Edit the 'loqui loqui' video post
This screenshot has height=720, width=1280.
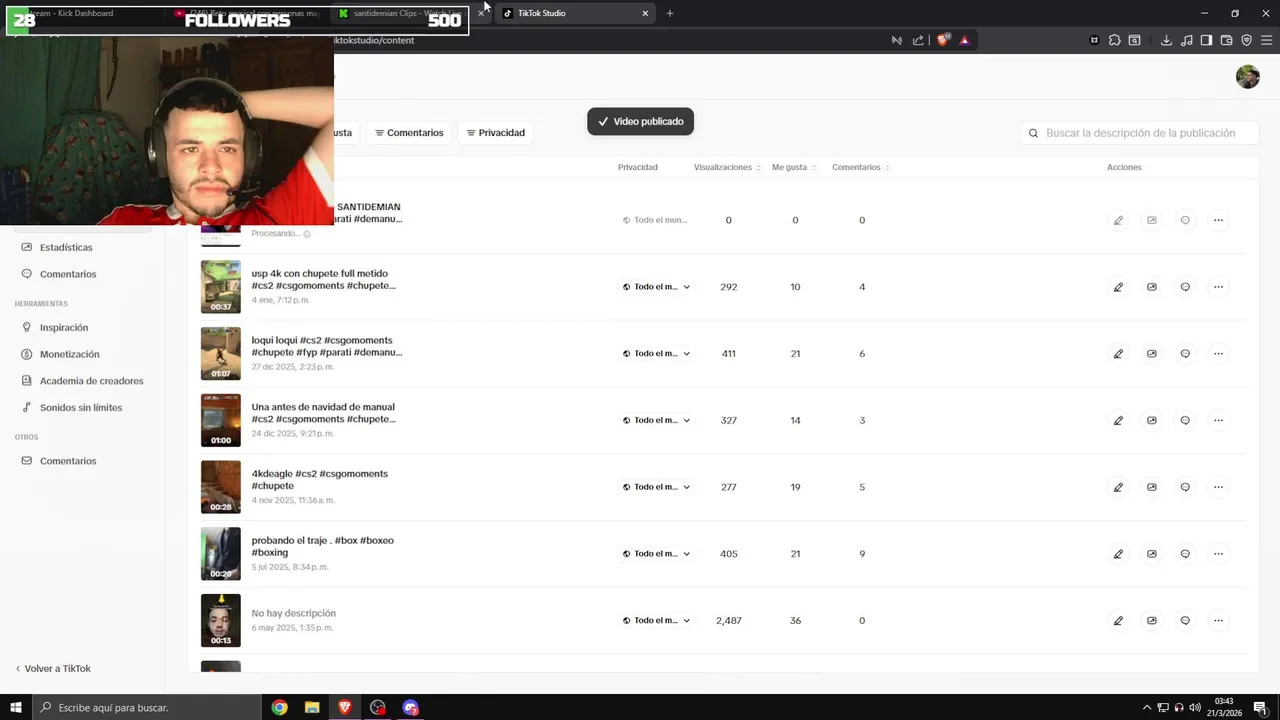pyautogui.click(x=1118, y=353)
